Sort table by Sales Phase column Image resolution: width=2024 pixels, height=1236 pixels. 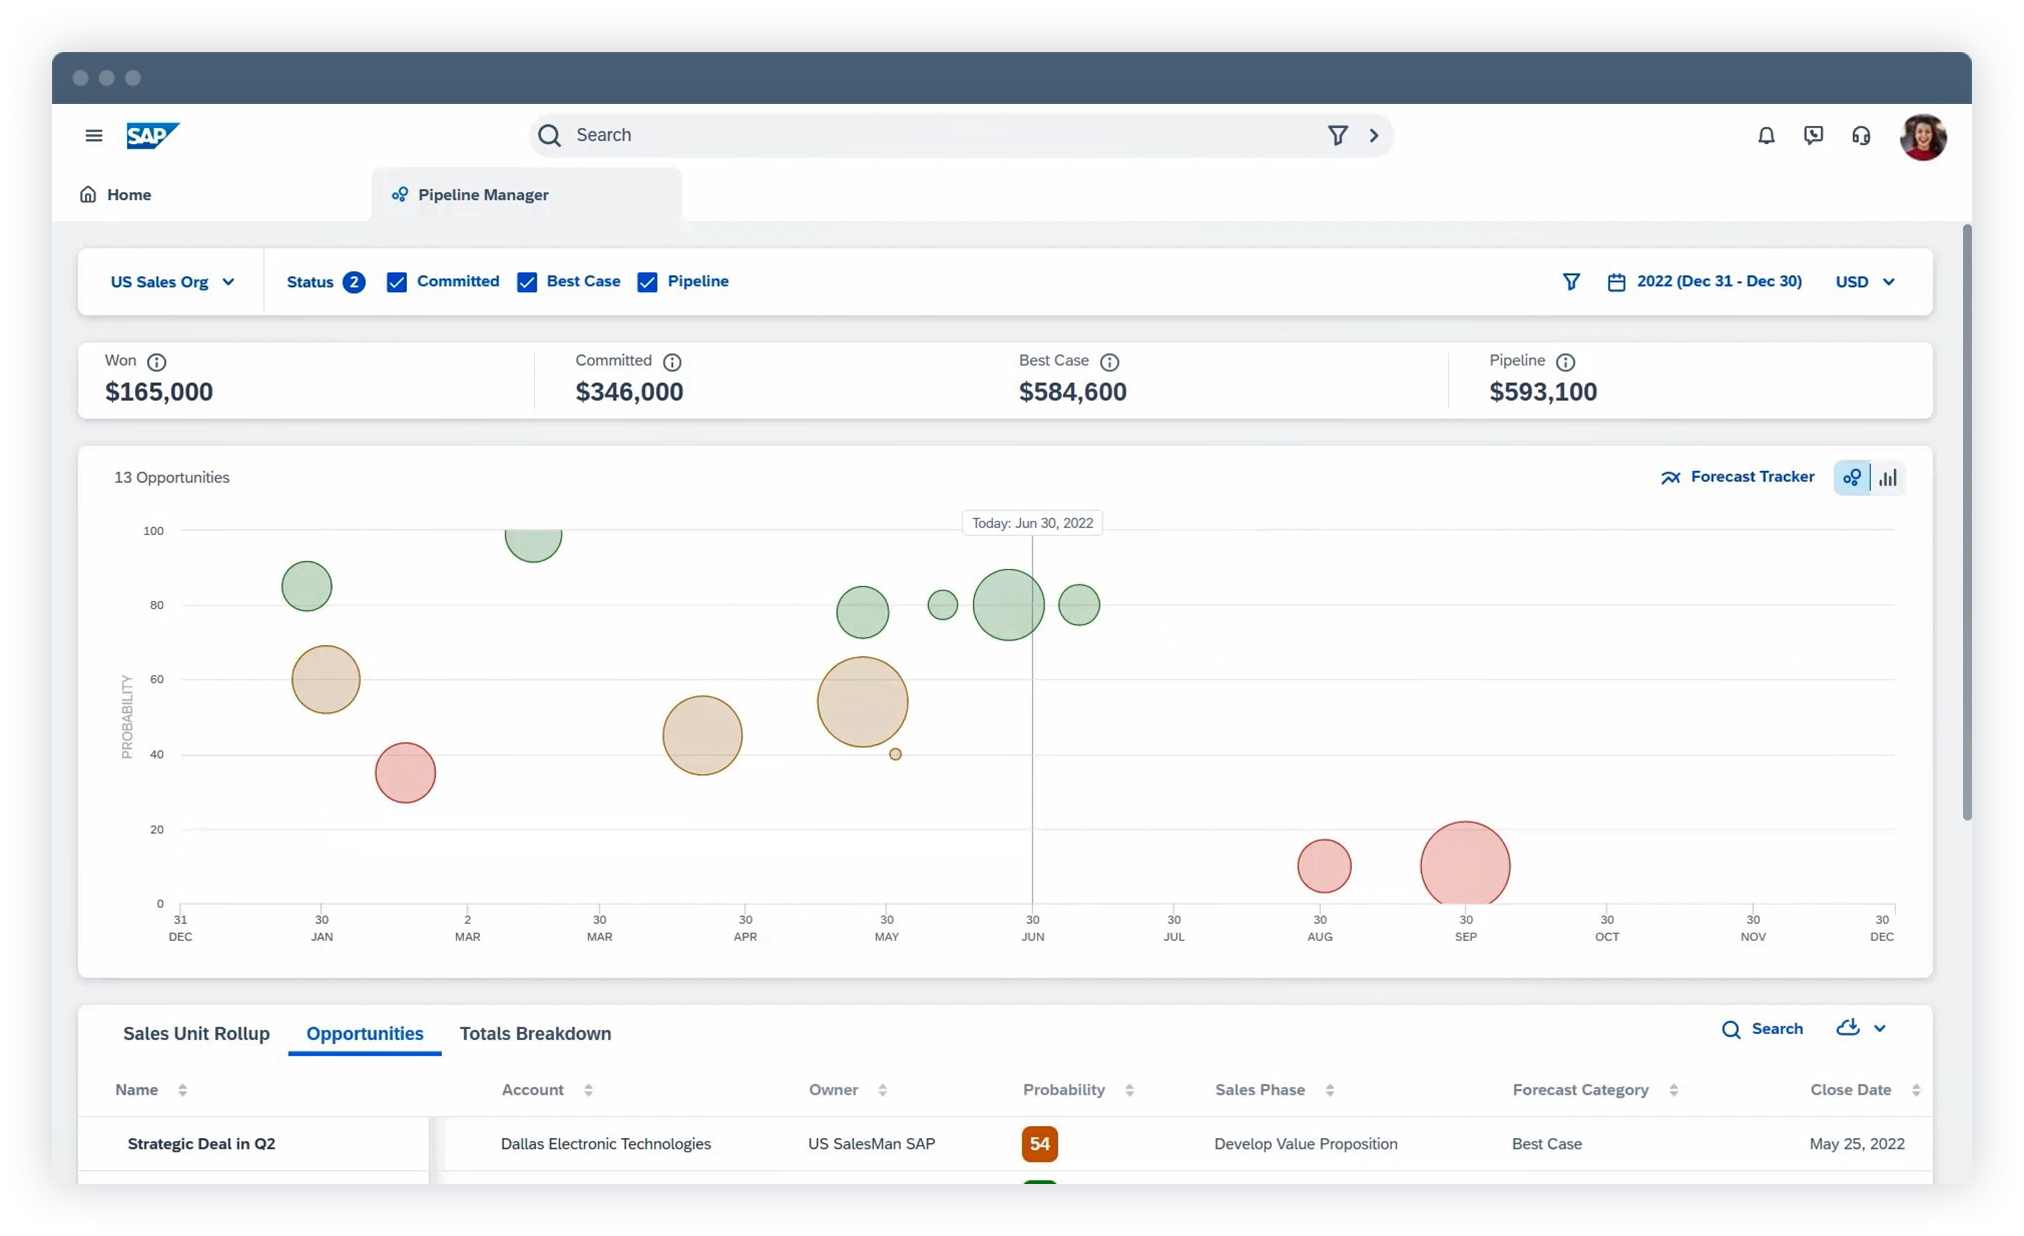pyautogui.click(x=1330, y=1090)
